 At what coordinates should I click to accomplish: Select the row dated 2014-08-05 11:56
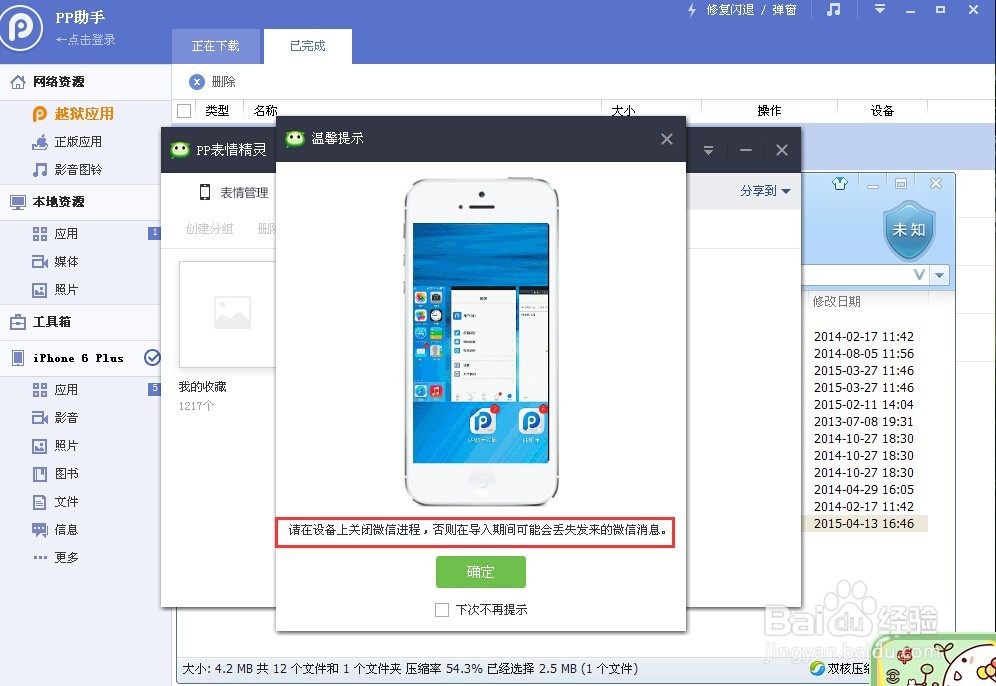pos(864,354)
